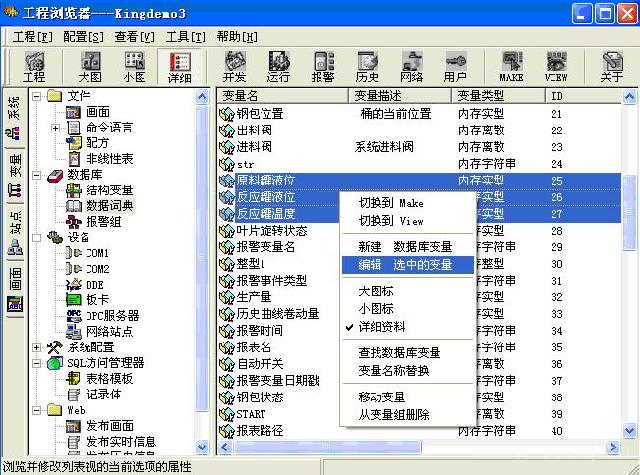Choose 从变量组删除 in context menu
The width and height of the screenshot is (640, 475).
pos(407,415)
